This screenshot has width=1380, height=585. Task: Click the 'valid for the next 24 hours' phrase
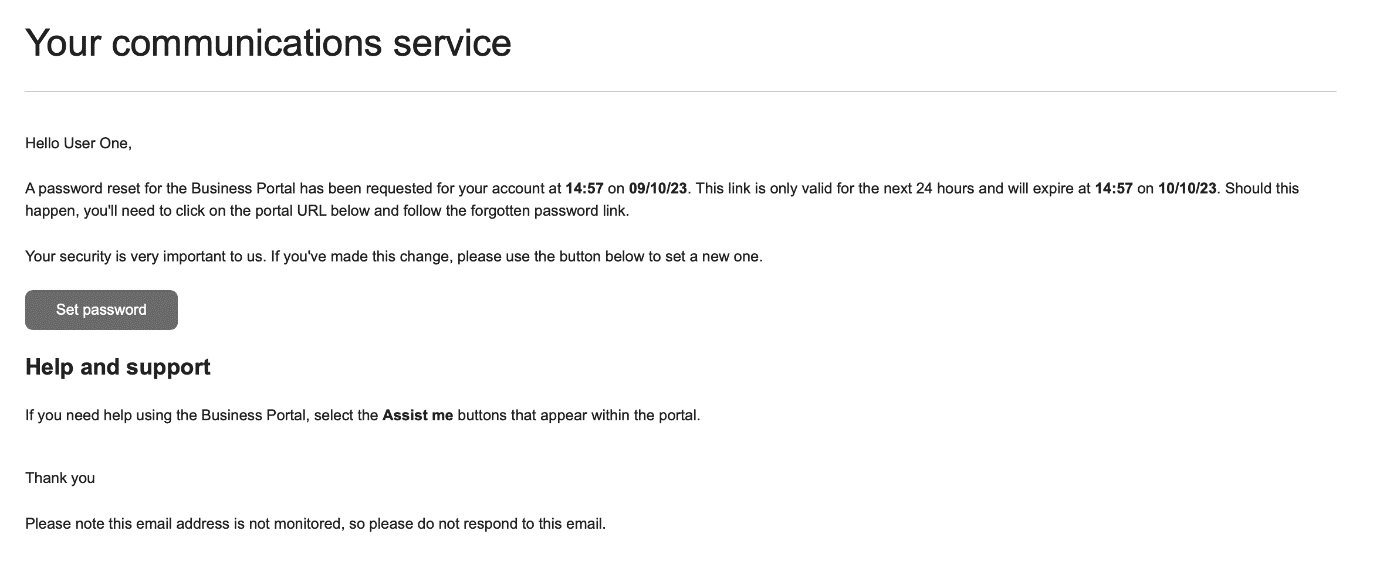(x=888, y=188)
